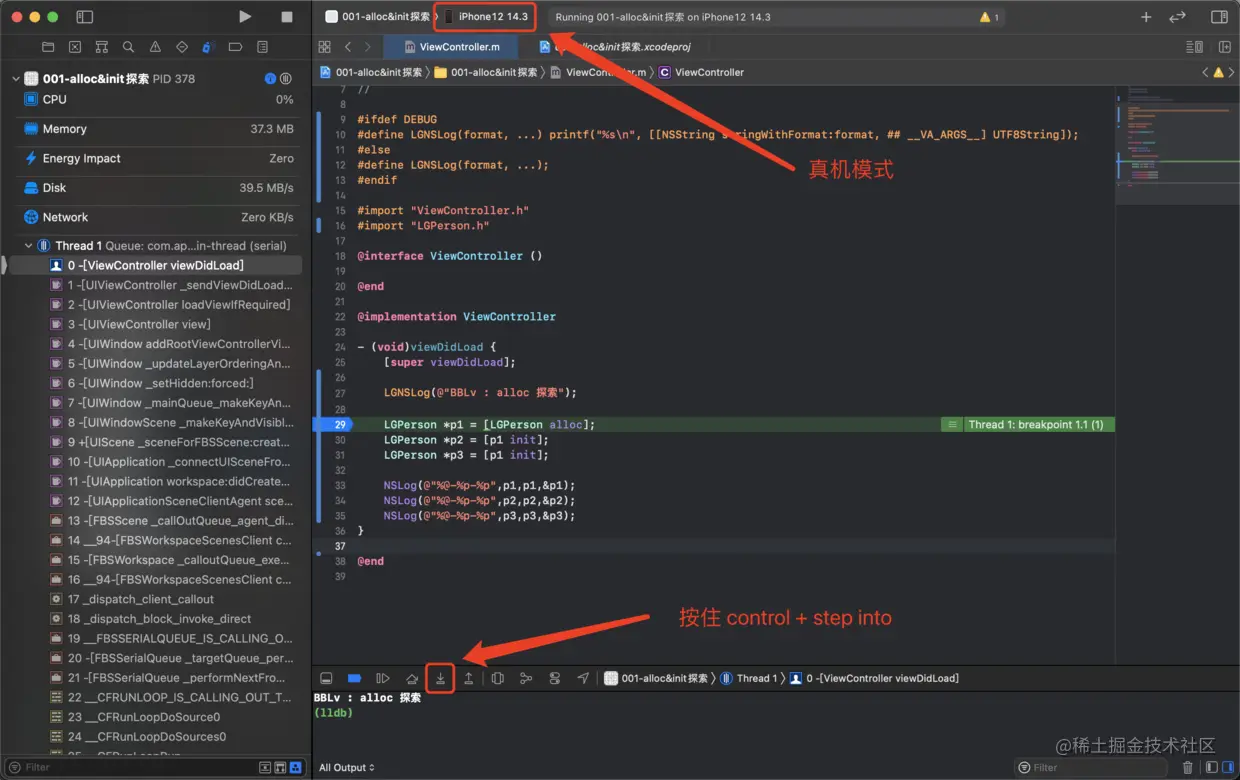
Task: Click the plus Library button
Action: pyautogui.click(x=1146, y=17)
